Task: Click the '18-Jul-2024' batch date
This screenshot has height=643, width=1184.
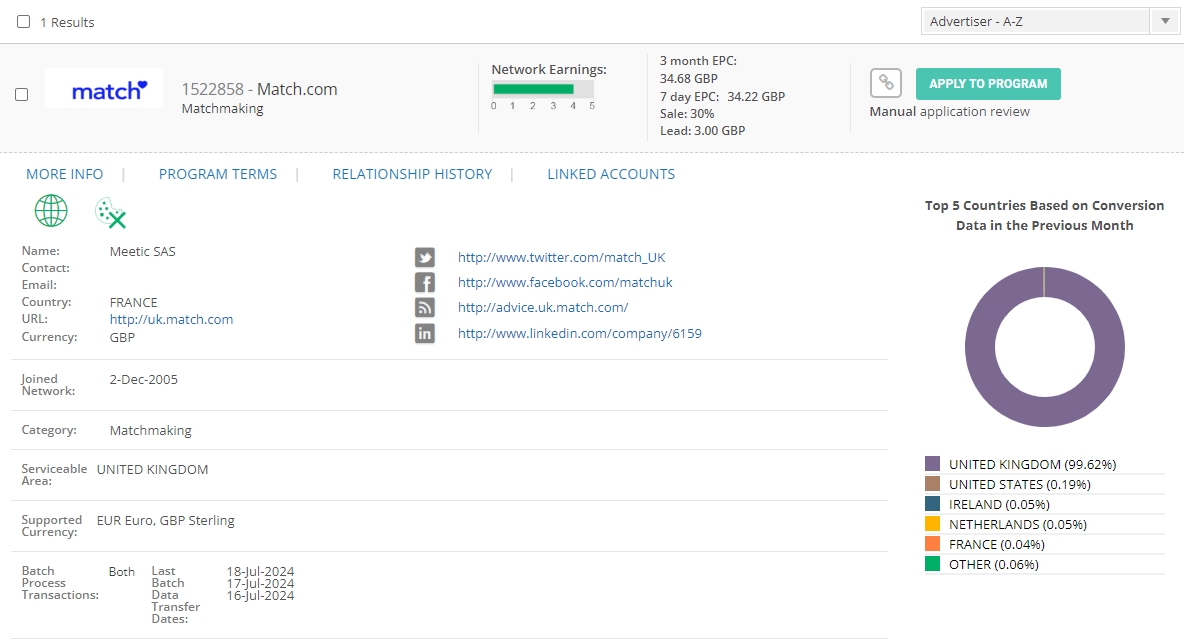Action: click(261, 572)
